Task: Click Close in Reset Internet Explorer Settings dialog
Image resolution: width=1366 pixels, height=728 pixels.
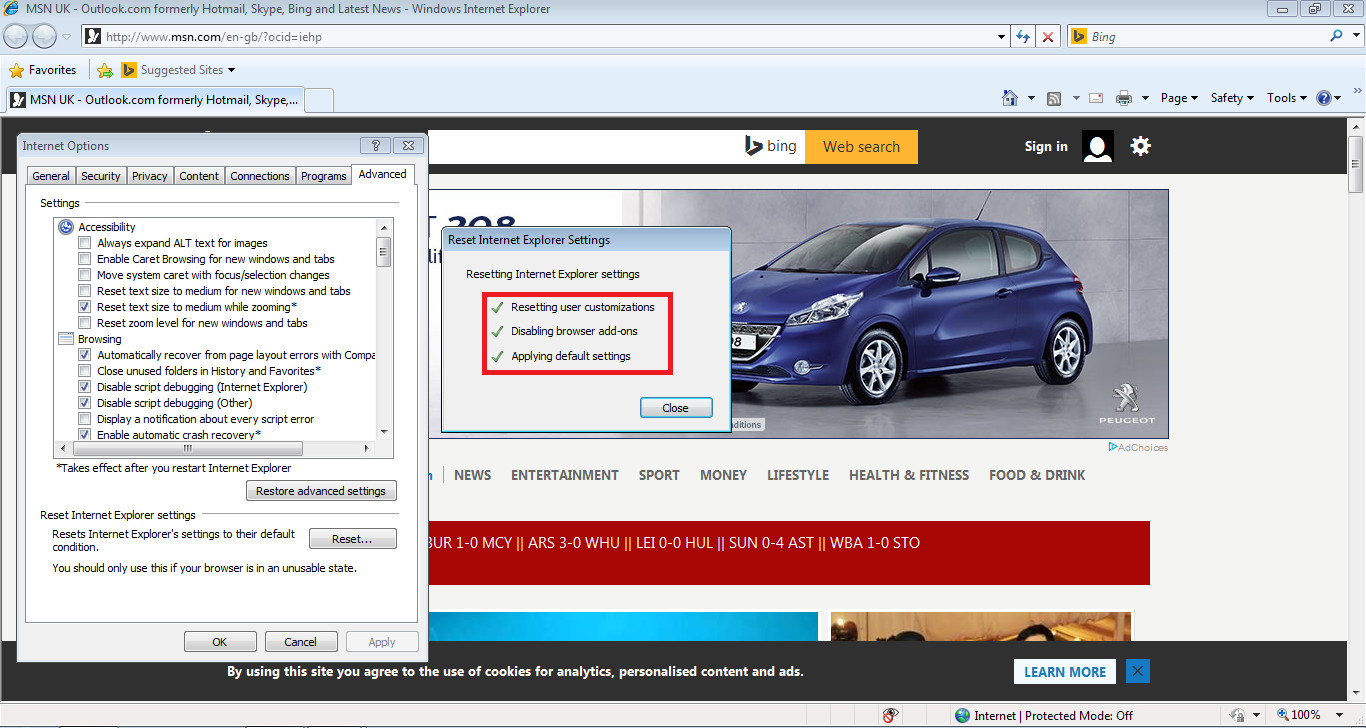Action: pyautogui.click(x=676, y=408)
